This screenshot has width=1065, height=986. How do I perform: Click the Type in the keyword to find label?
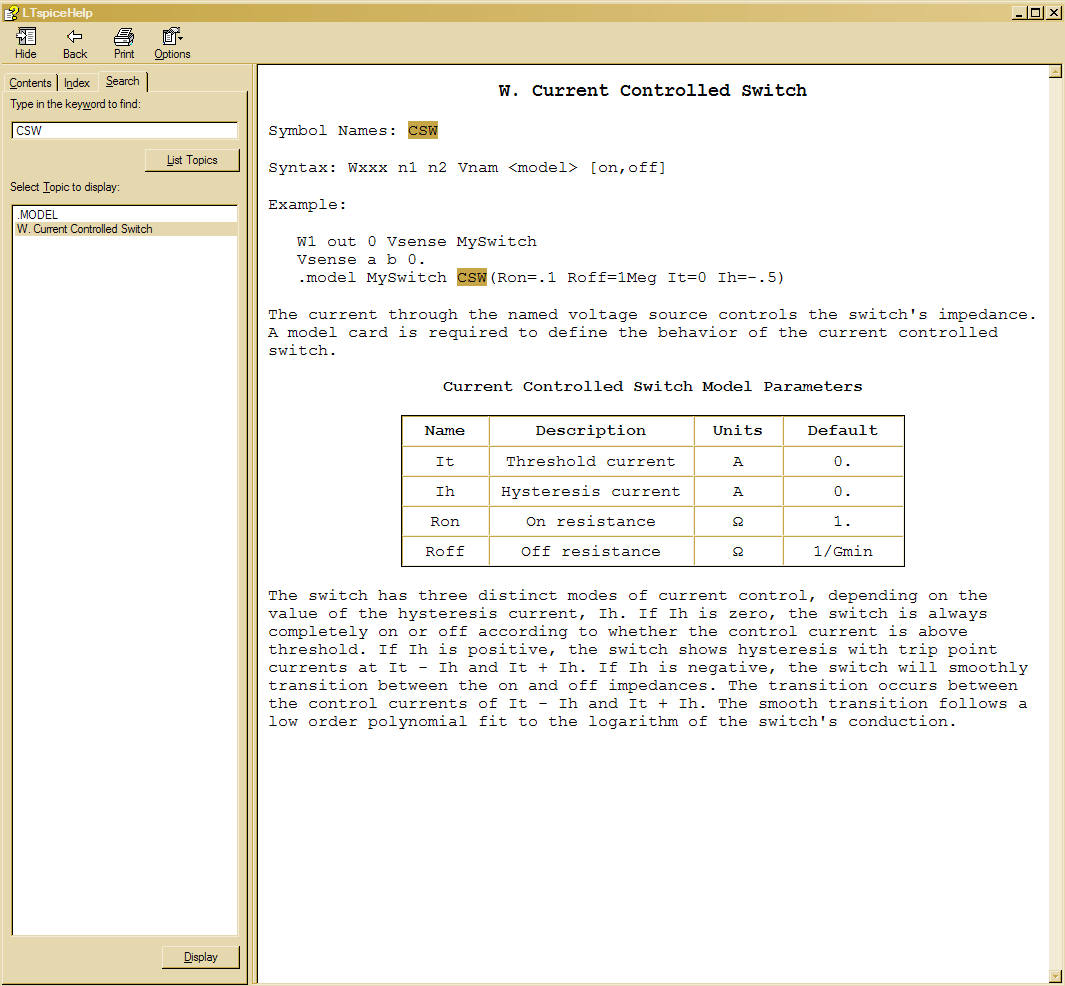point(75,104)
